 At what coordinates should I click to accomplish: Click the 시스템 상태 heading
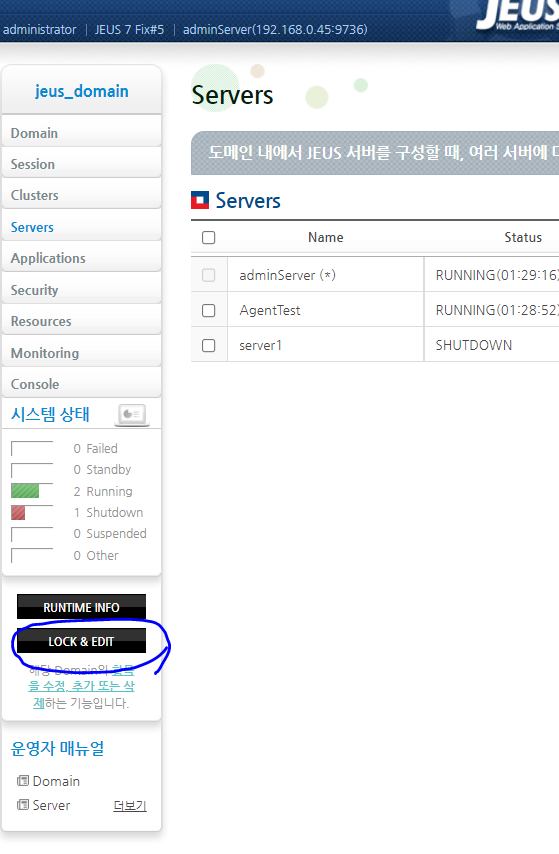click(50, 414)
